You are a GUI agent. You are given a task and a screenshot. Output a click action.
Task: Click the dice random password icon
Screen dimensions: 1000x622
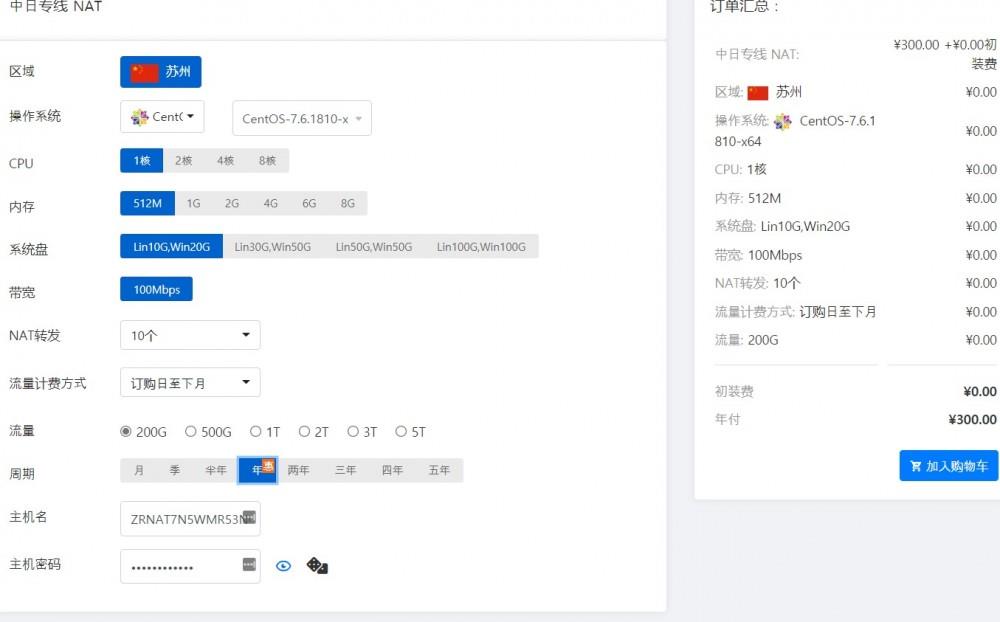tap(317, 566)
